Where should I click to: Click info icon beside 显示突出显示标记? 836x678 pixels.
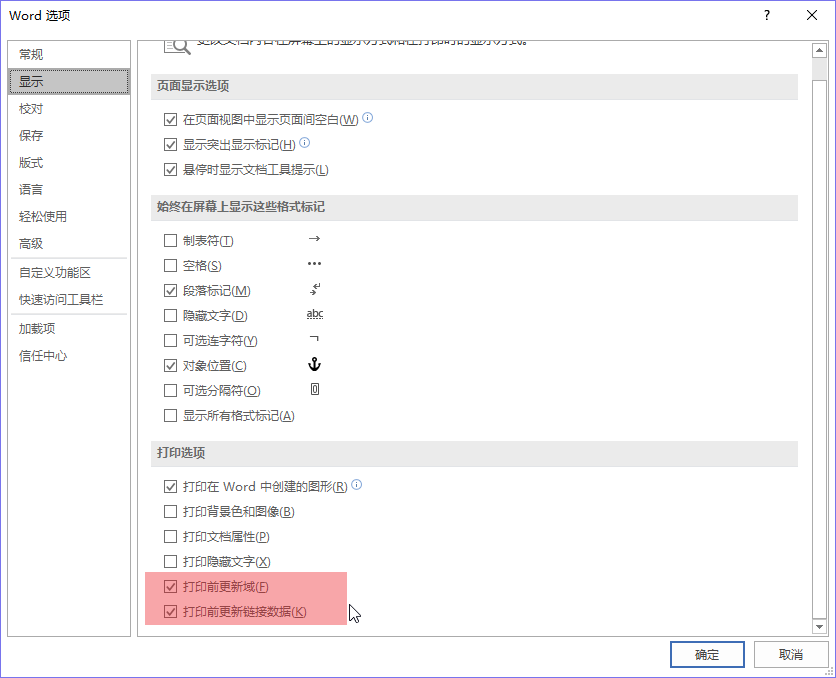pyautogui.click(x=304, y=142)
